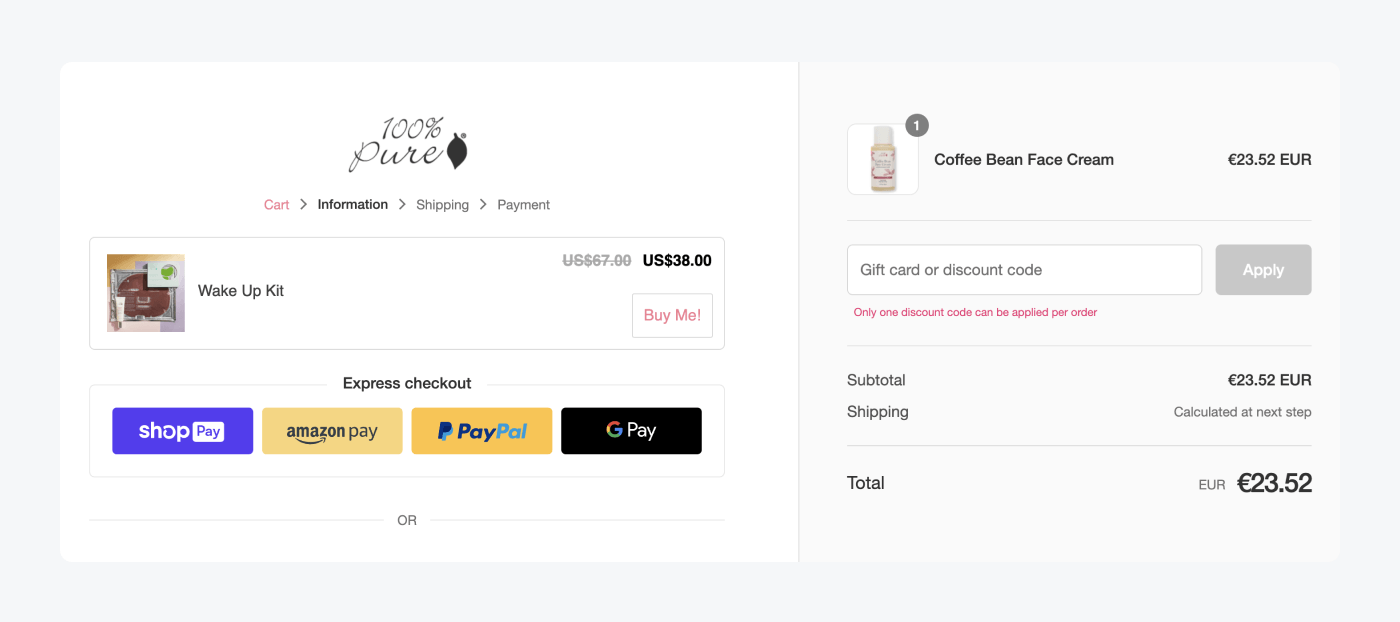
Task: Pay with PayPal
Action: click(481, 430)
